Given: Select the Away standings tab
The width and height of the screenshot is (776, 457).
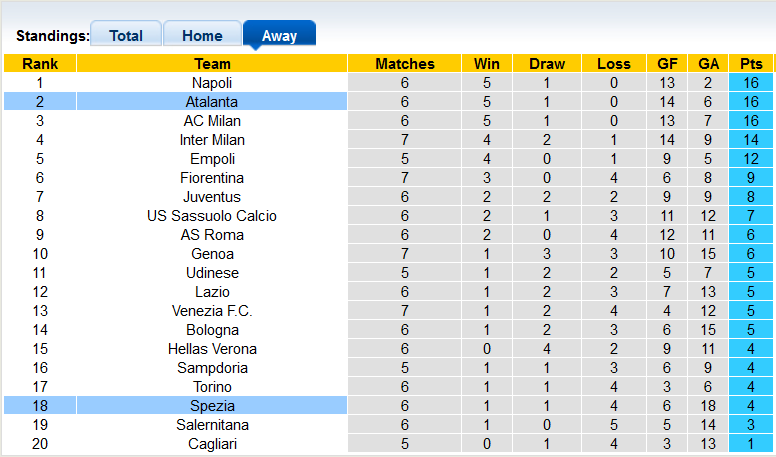Looking at the screenshot, I should pyautogui.click(x=279, y=35).
